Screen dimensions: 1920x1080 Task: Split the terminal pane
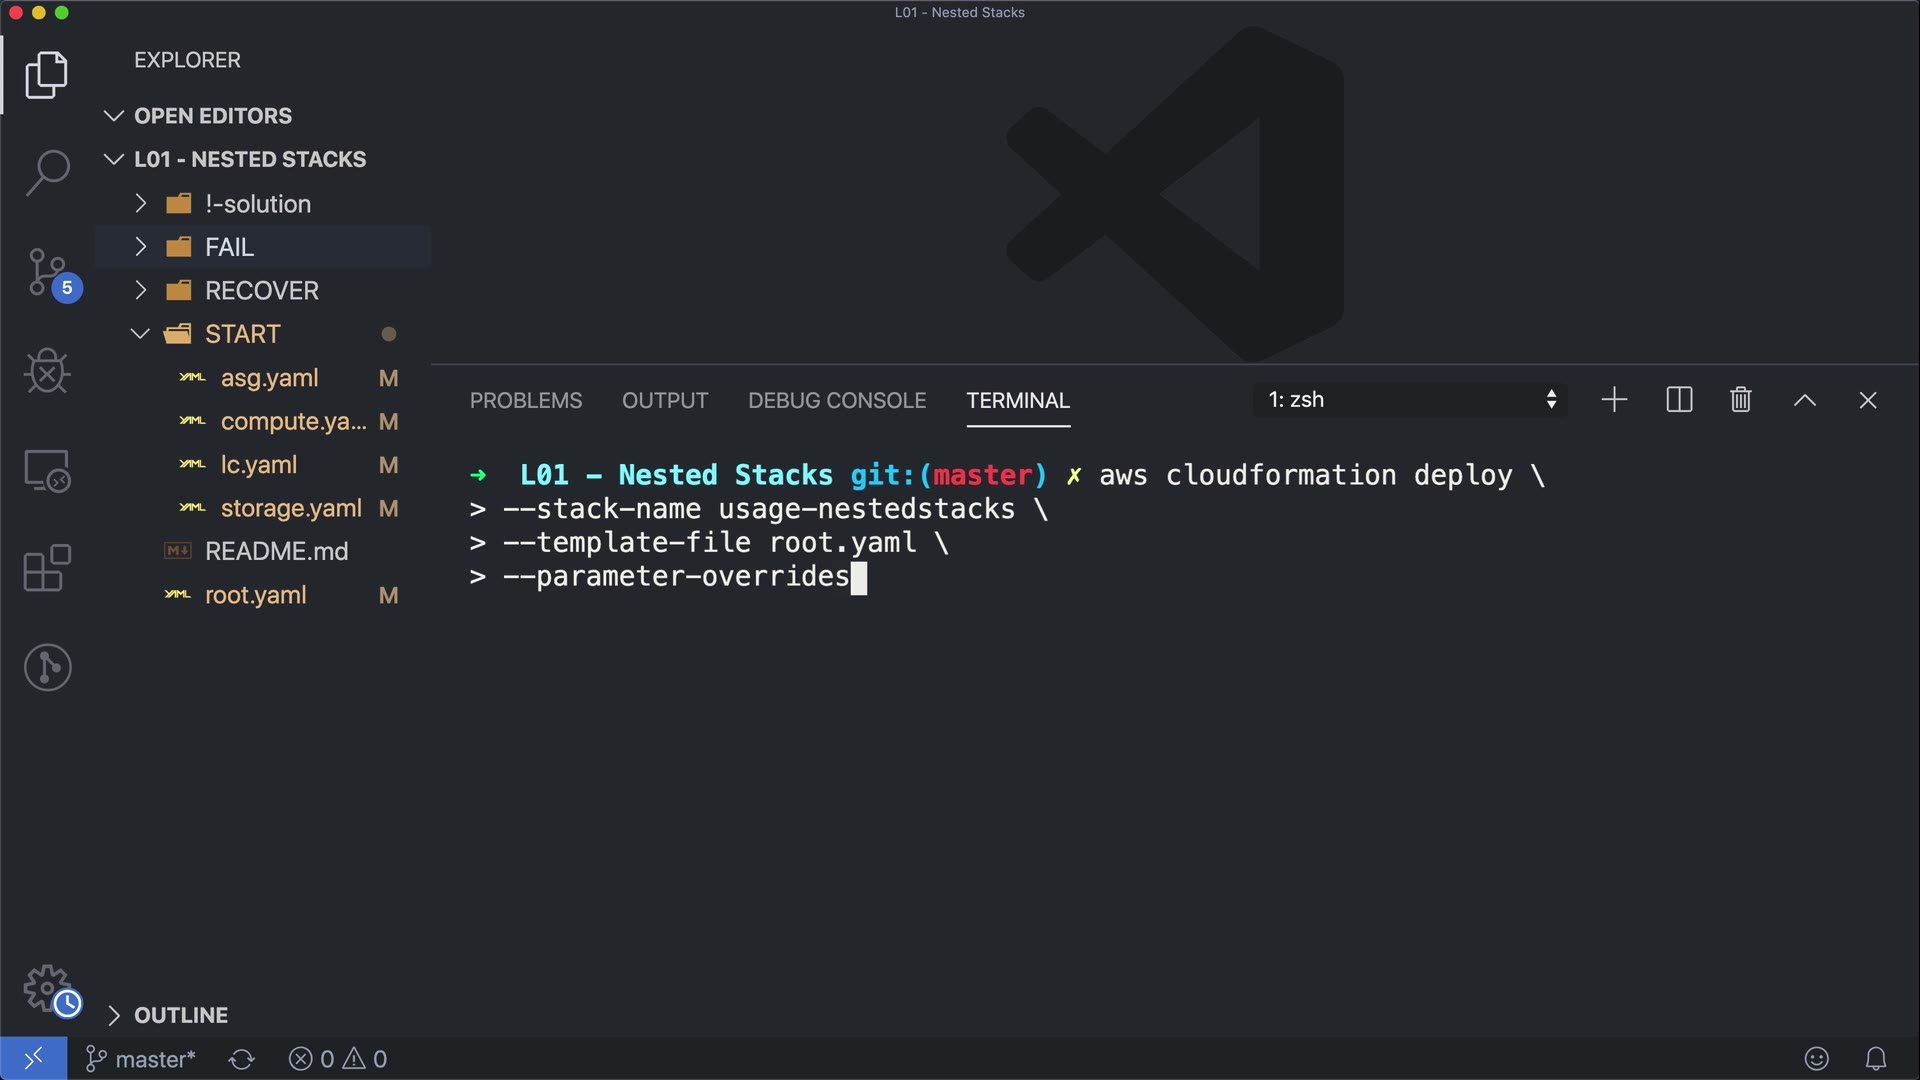click(x=1679, y=400)
